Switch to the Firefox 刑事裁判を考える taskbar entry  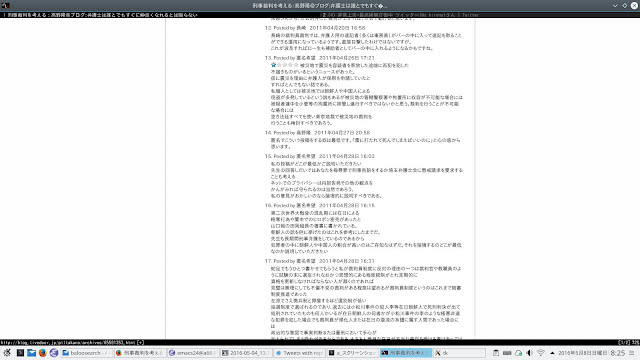coord(140,353)
